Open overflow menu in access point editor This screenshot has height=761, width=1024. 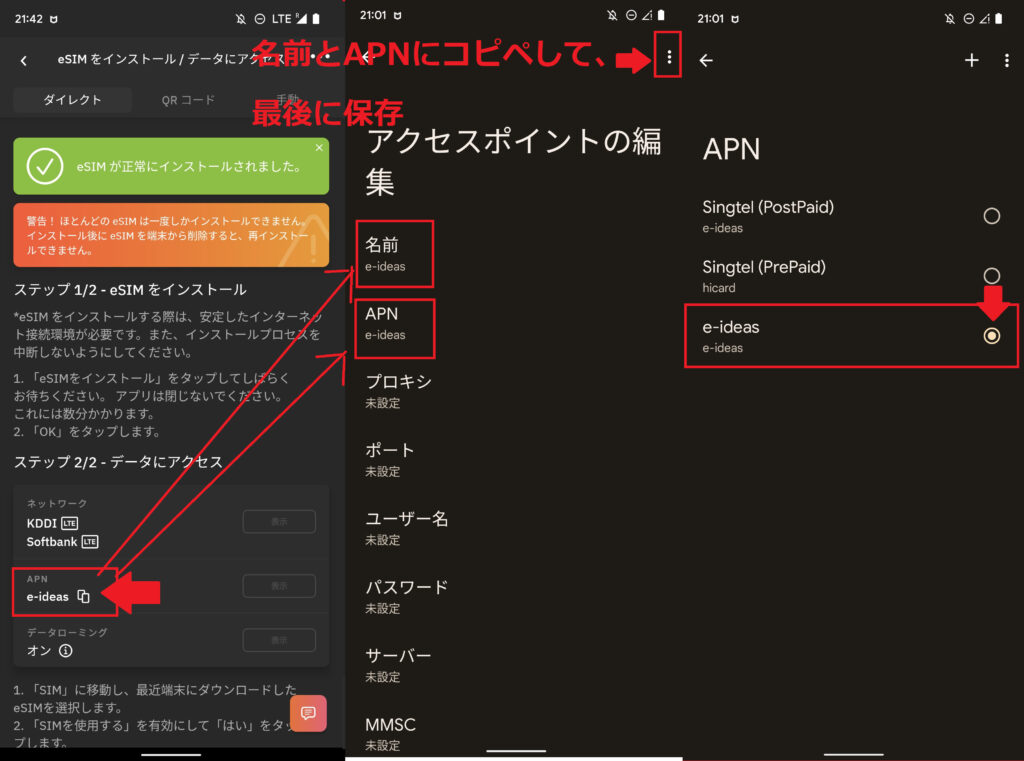pos(669,57)
